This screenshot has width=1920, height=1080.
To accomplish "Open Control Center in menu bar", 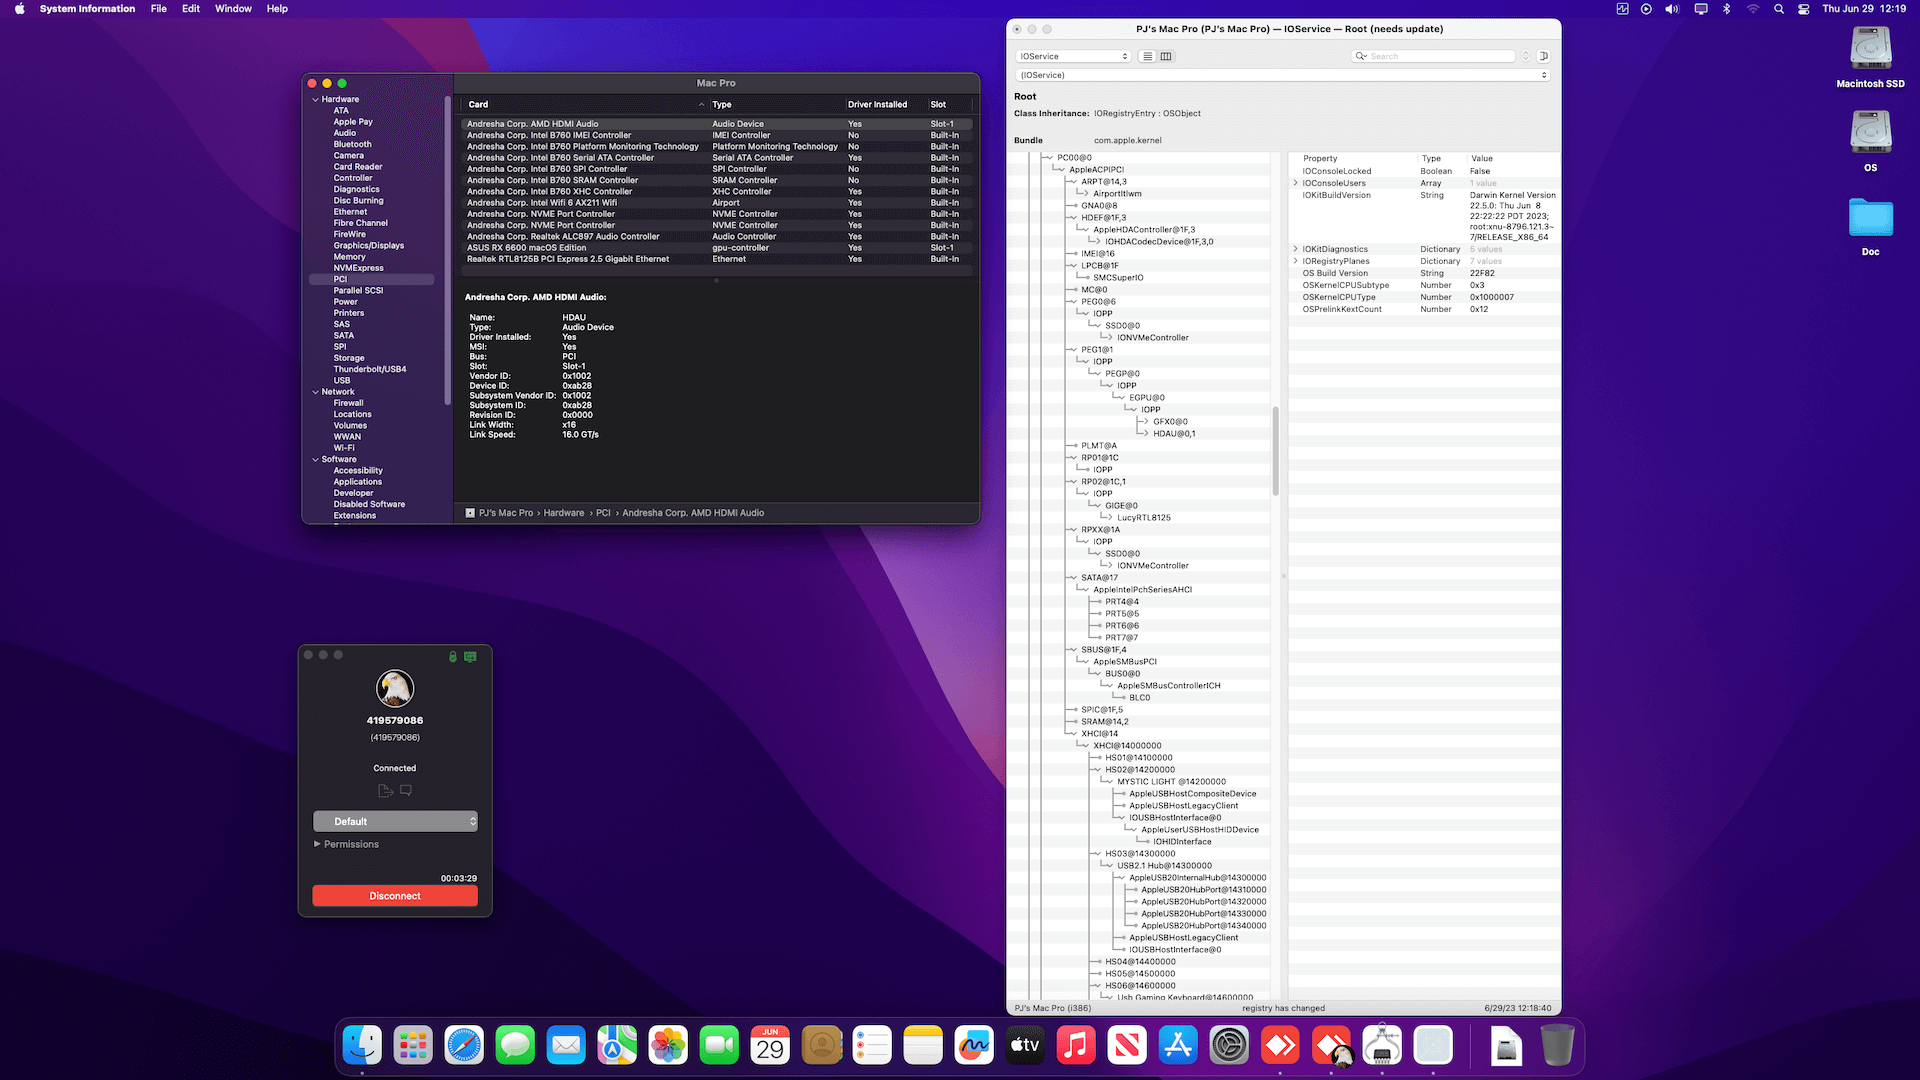I will pos(1804,9).
